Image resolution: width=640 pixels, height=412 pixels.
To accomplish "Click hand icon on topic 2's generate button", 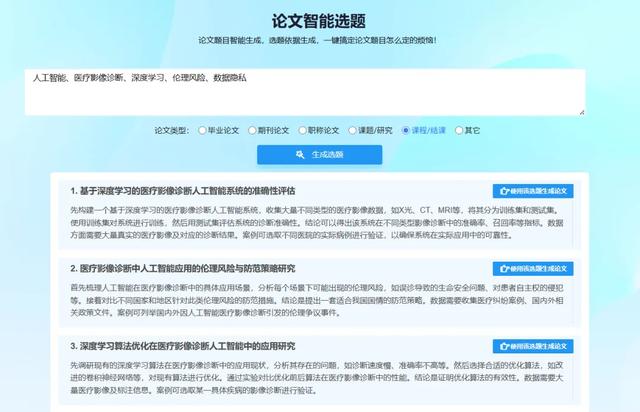I will 504,269.
